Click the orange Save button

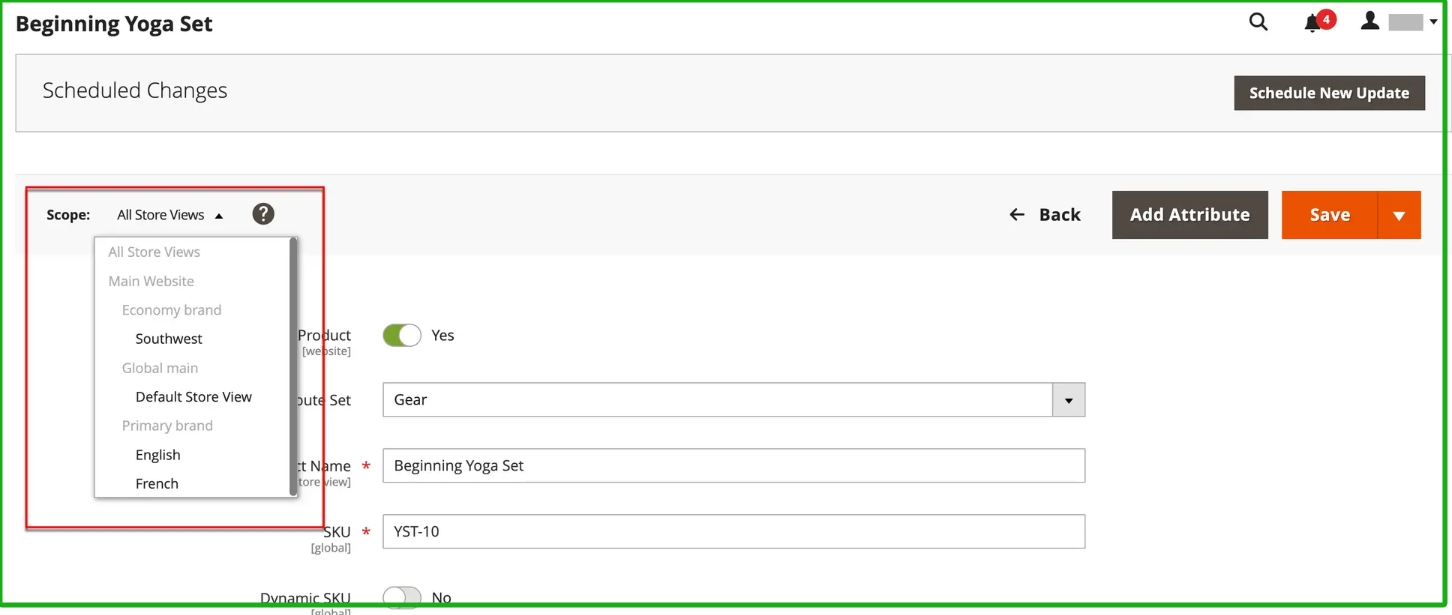point(1329,215)
